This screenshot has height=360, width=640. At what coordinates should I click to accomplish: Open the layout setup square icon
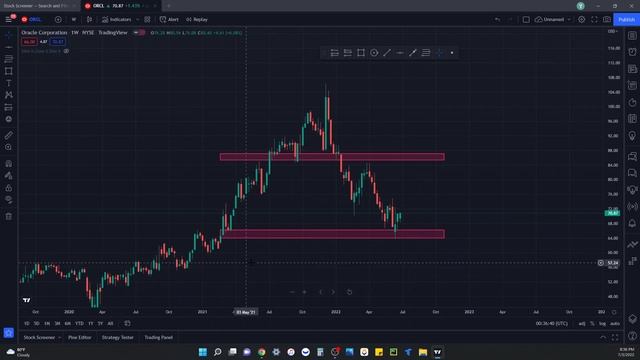click(x=526, y=19)
